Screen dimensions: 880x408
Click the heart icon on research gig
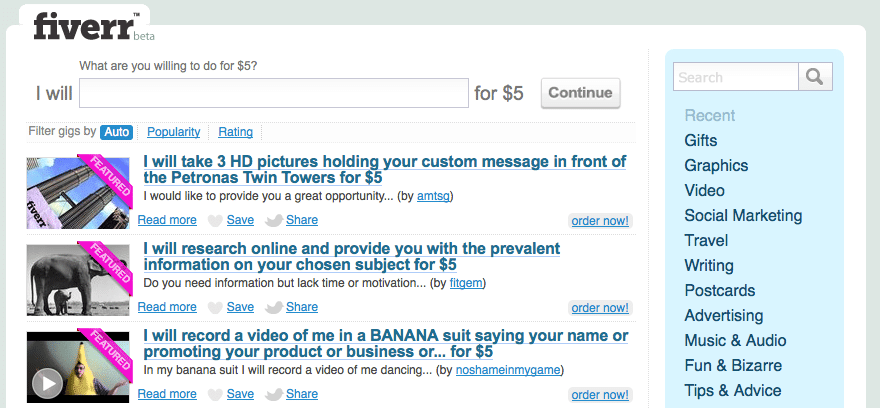pos(215,308)
